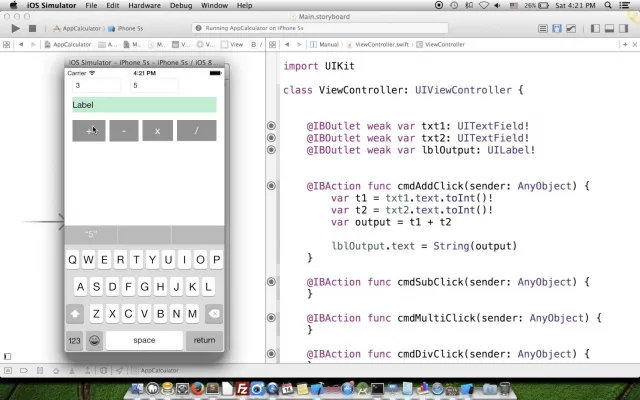Open Spotlight search in menu bar
This screenshot has width=640, height=400.
(608, 5)
